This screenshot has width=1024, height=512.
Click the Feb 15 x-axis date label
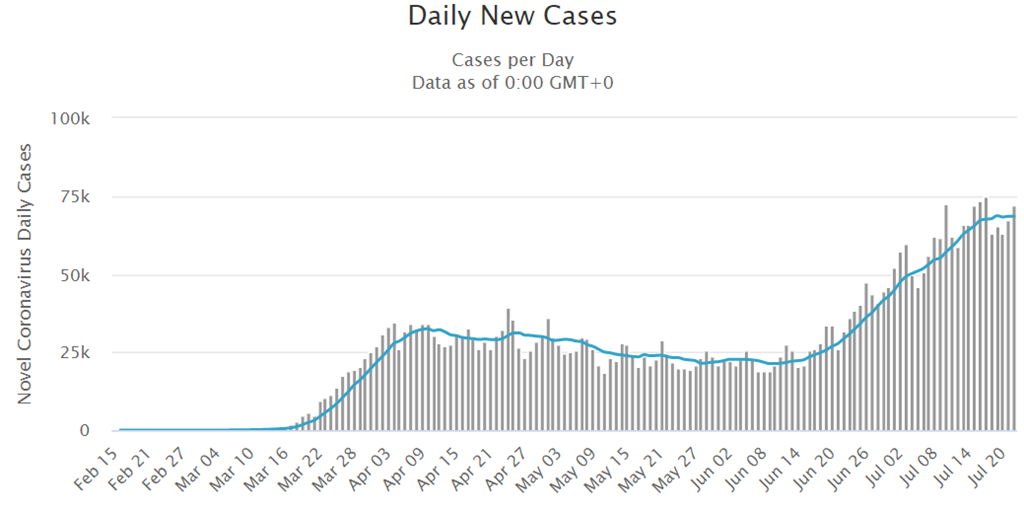(97, 468)
